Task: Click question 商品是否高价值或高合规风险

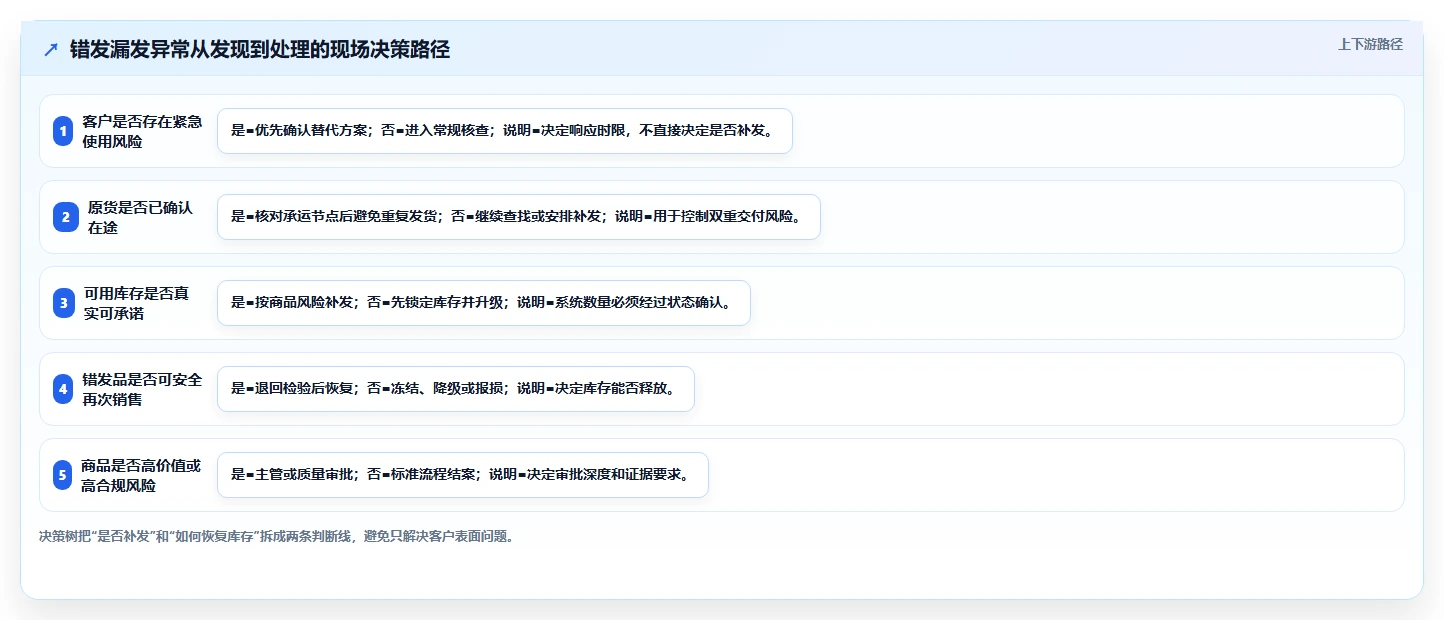Action: 141,475
